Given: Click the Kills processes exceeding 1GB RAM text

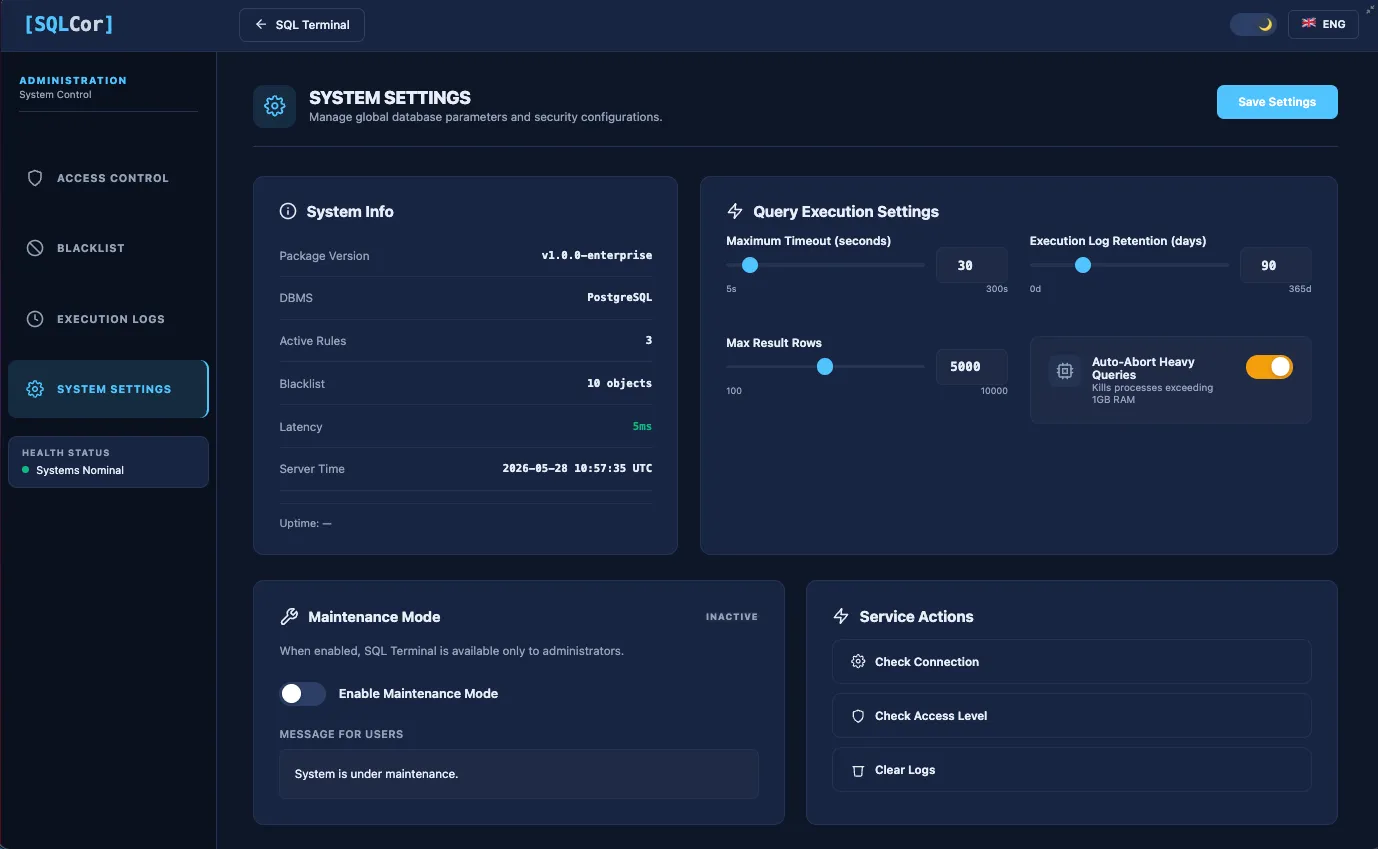Looking at the screenshot, I should (x=1152, y=393).
